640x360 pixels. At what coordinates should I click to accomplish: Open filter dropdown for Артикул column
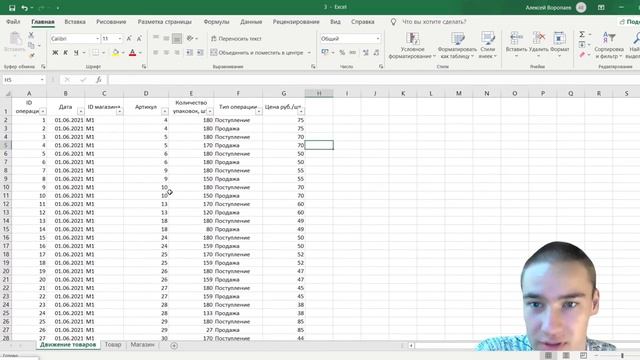click(164, 111)
